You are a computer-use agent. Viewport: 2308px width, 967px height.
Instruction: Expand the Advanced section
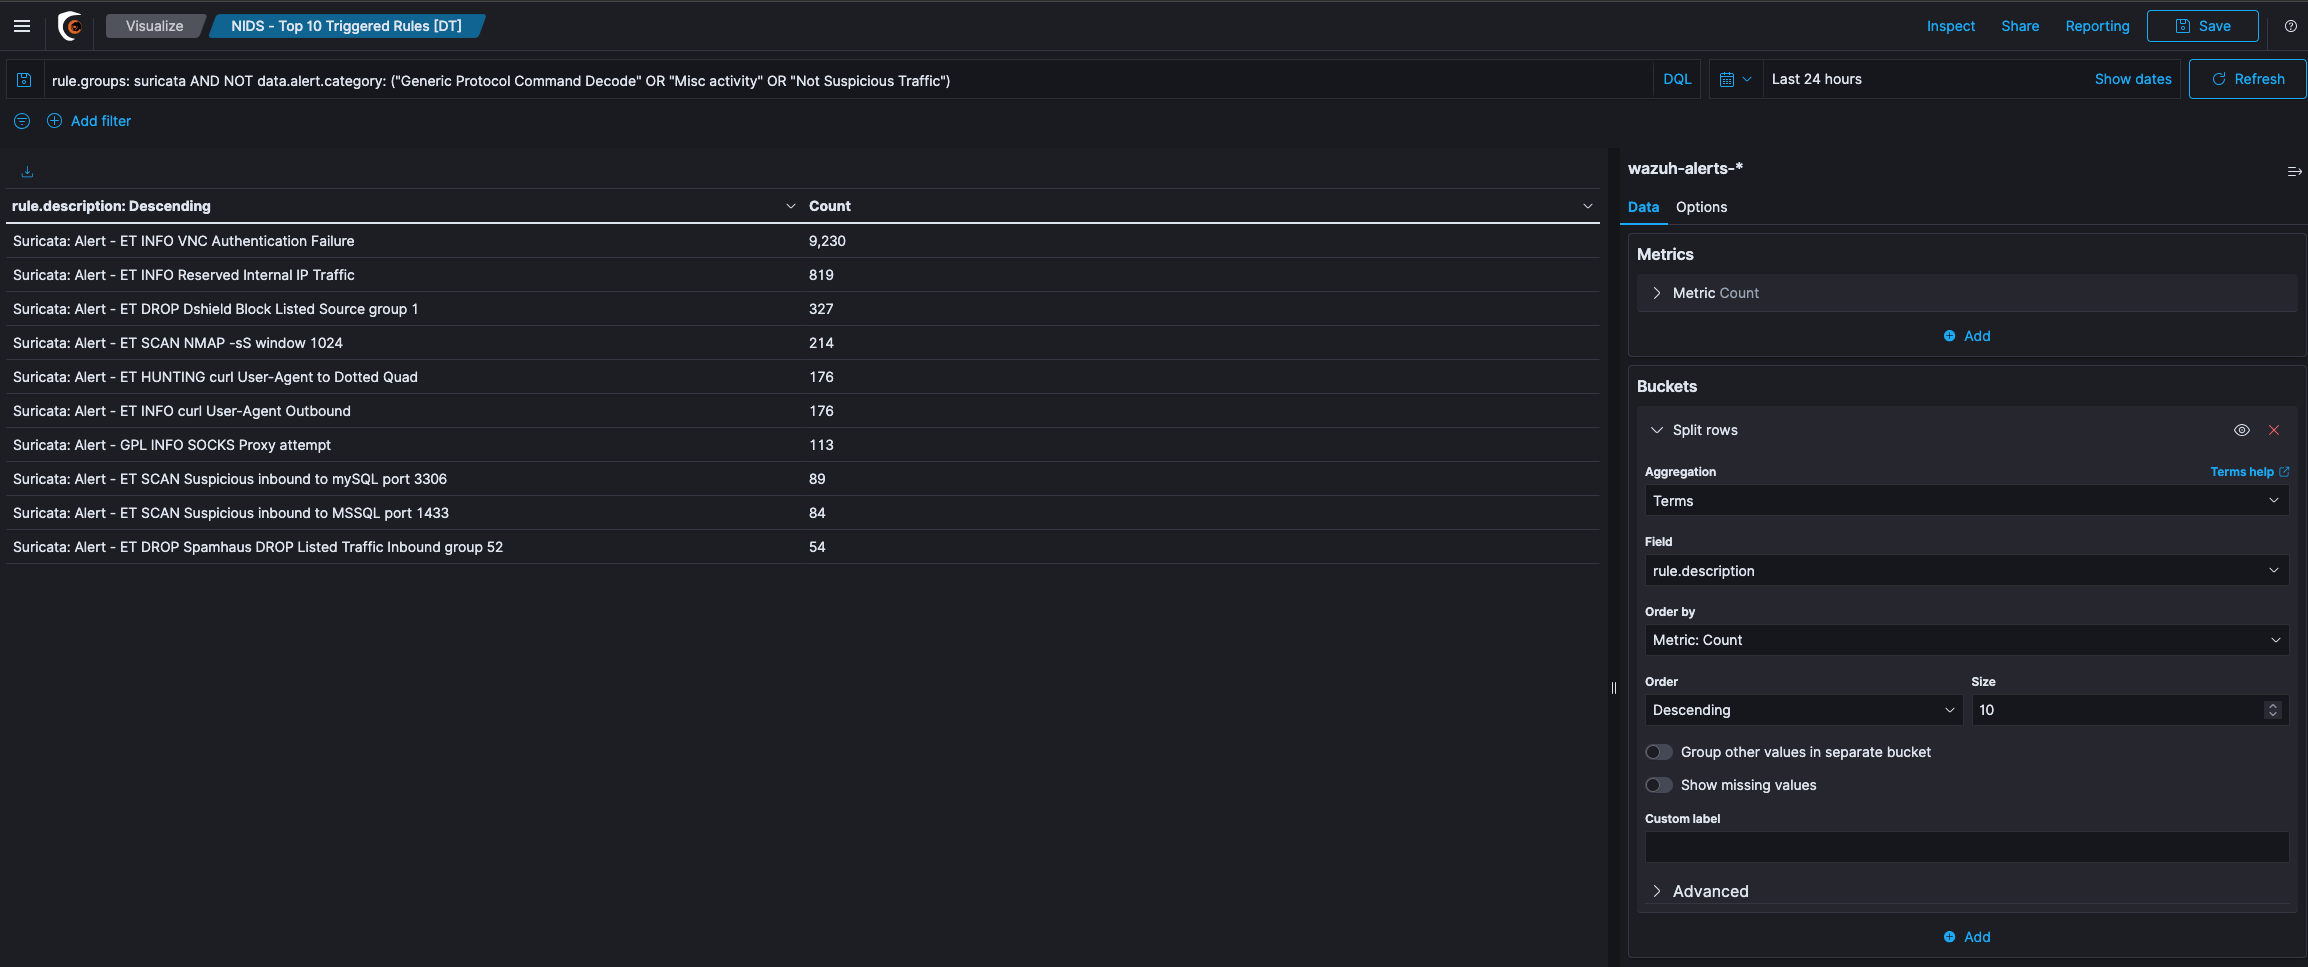[1710, 891]
